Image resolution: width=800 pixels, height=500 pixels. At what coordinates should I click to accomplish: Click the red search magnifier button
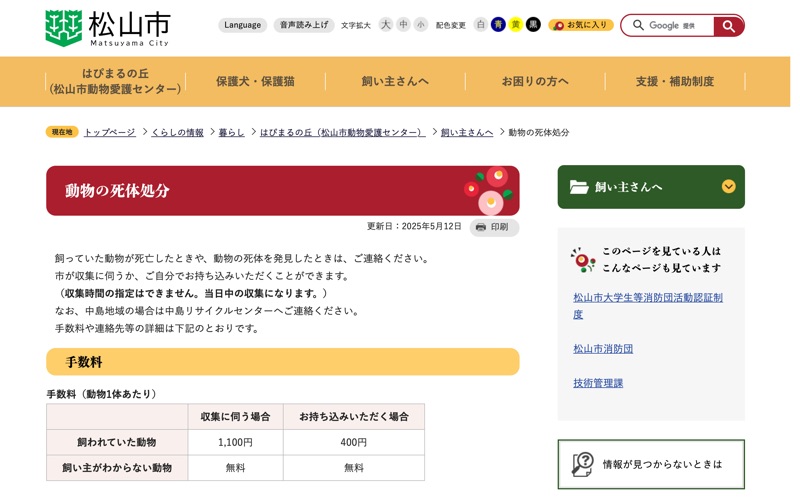[729, 26]
